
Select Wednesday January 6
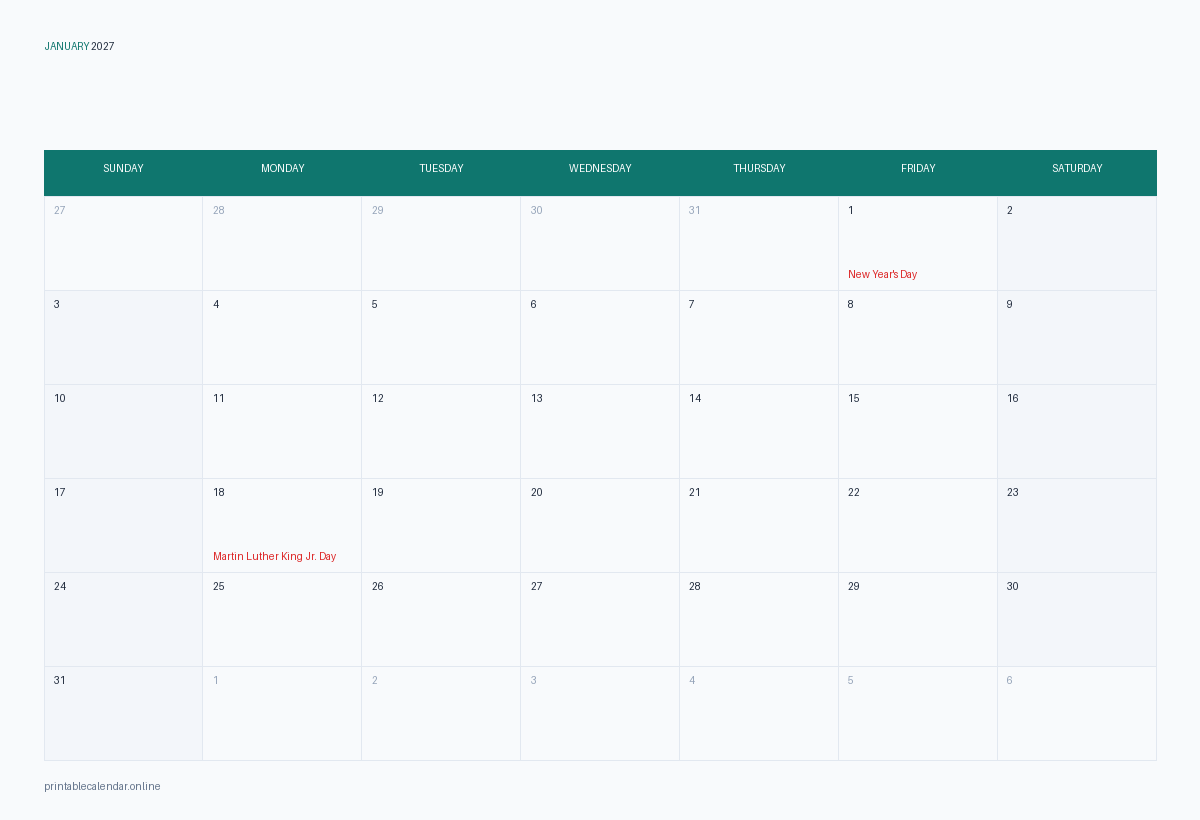tap(534, 305)
